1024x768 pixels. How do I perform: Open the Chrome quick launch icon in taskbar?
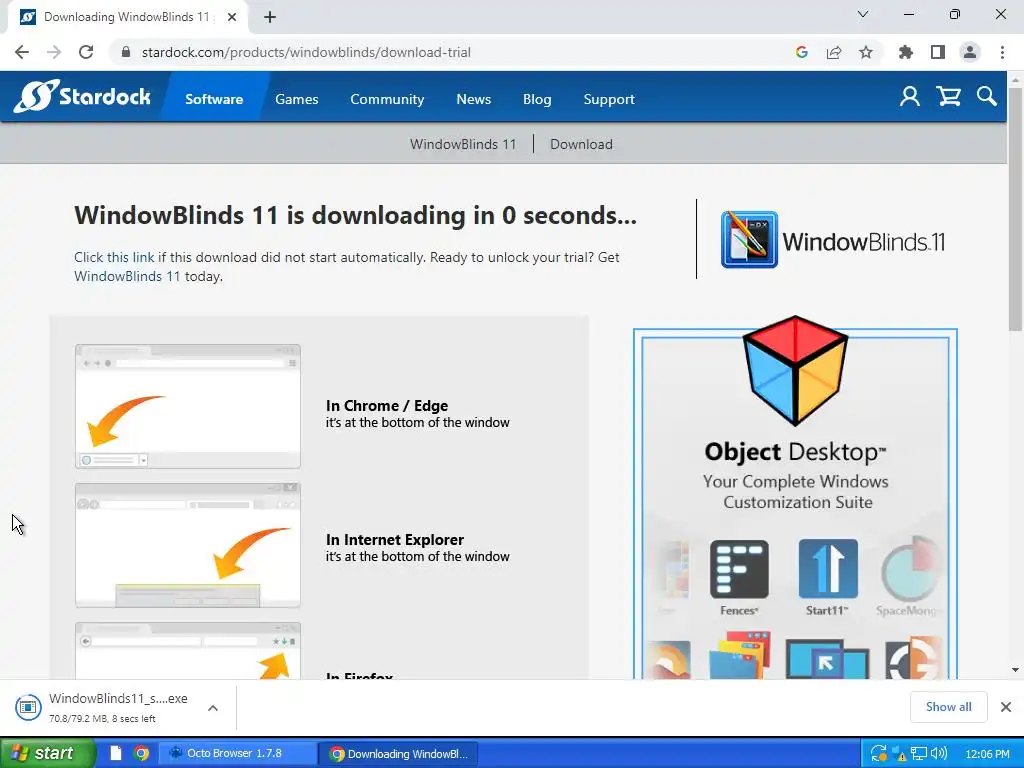coord(141,753)
